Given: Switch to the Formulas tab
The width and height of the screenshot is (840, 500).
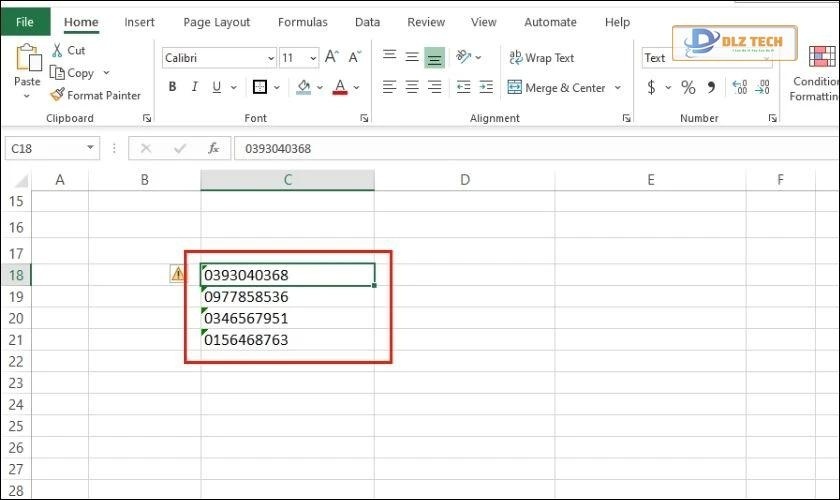Looking at the screenshot, I should pos(302,22).
